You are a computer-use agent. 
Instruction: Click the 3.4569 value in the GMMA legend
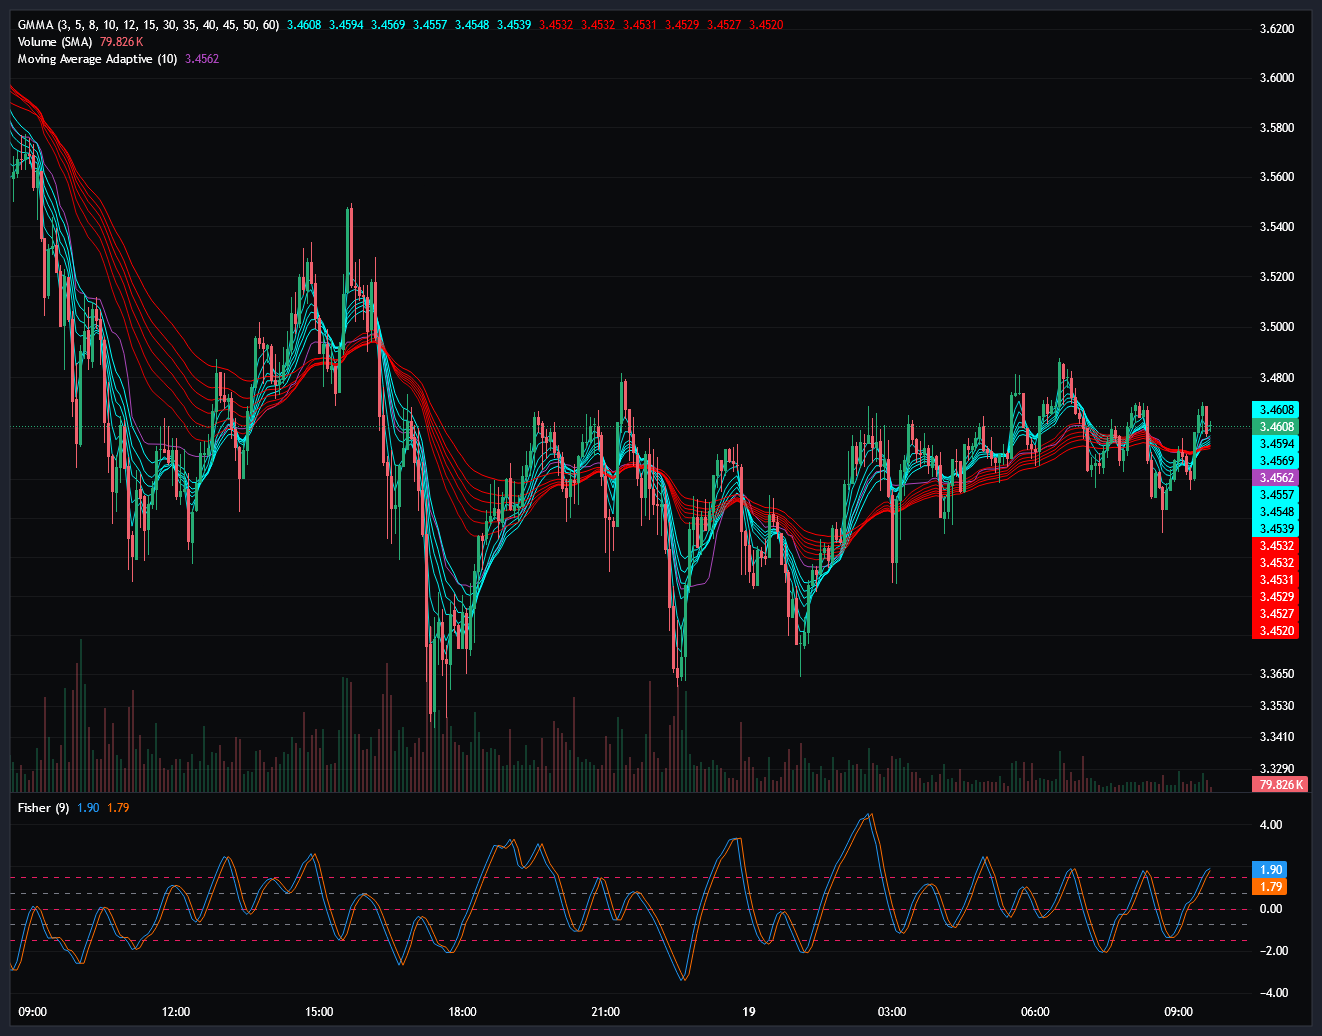pos(388,25)
